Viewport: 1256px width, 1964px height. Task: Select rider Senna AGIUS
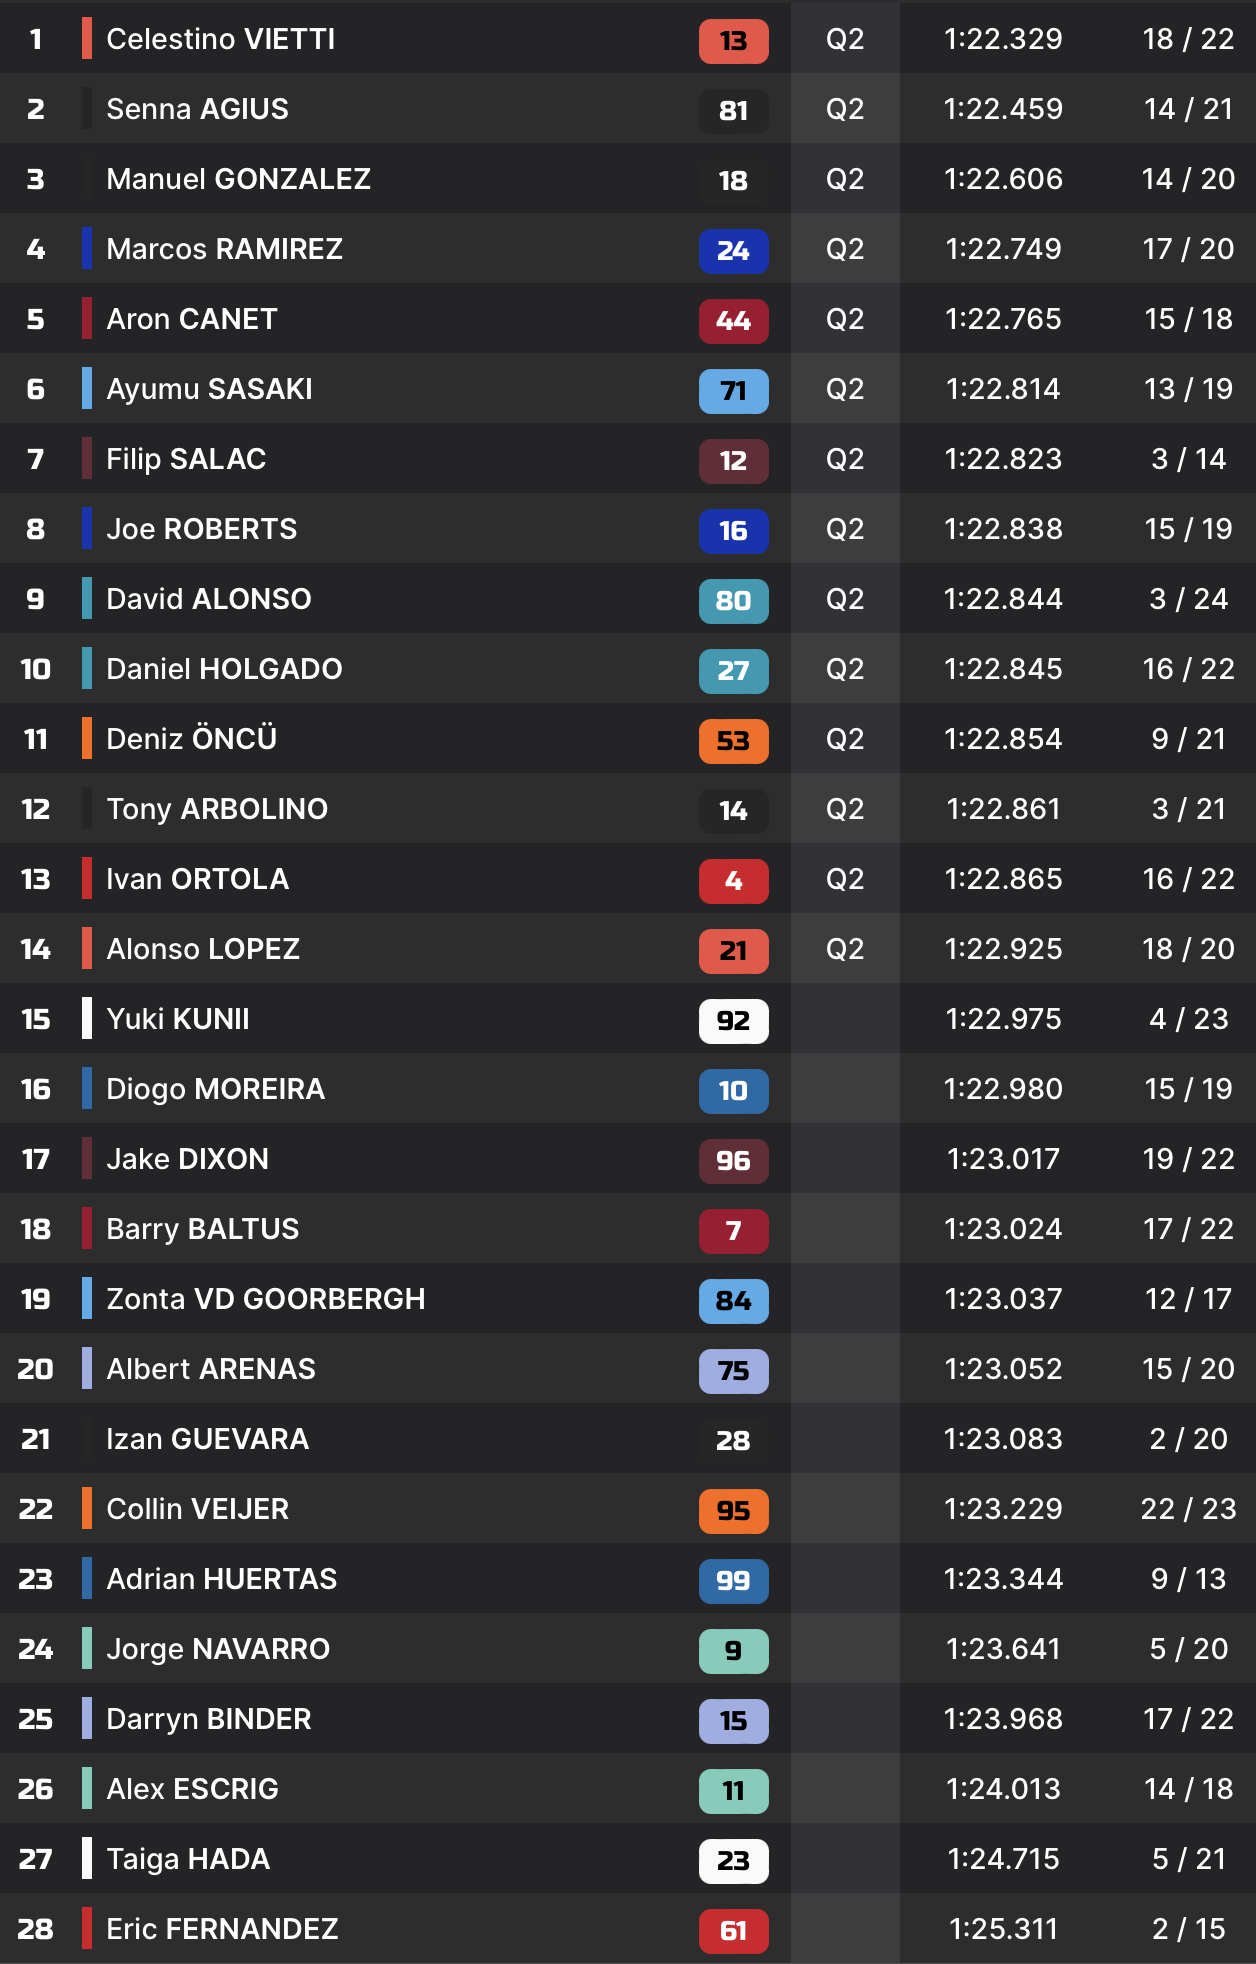pos(197,109)
